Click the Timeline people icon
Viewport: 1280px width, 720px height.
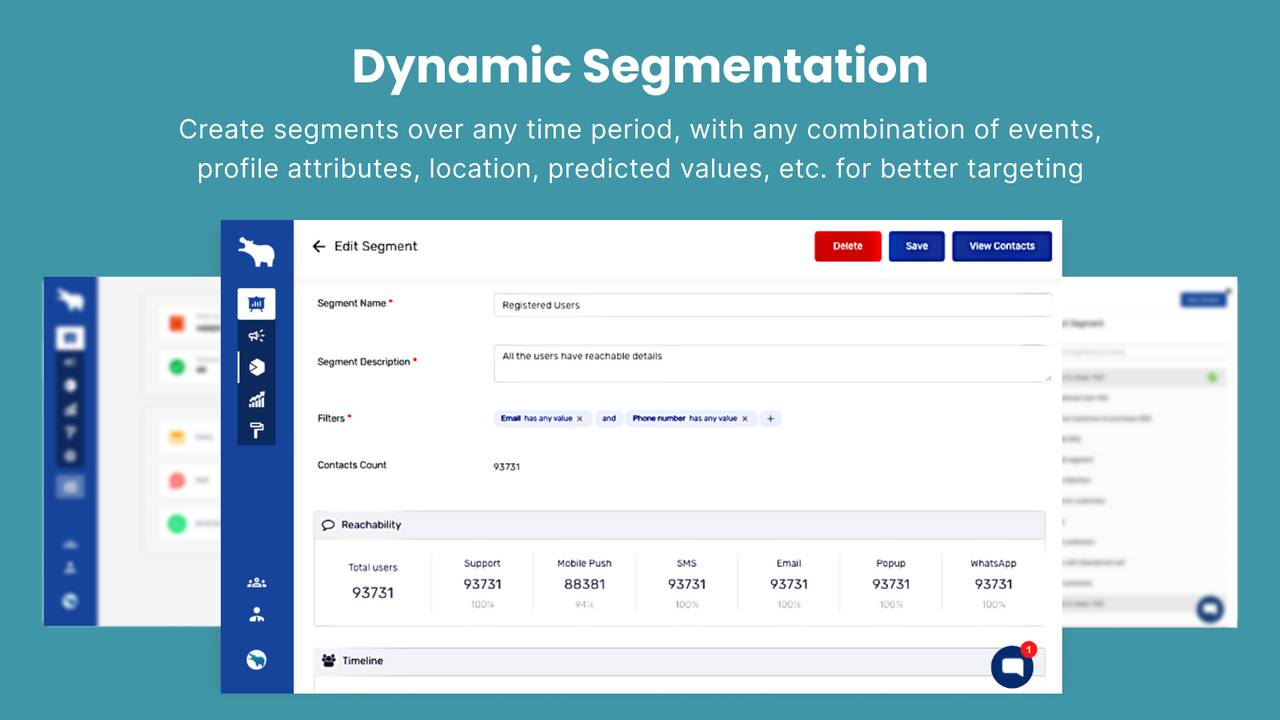(328, 661)
